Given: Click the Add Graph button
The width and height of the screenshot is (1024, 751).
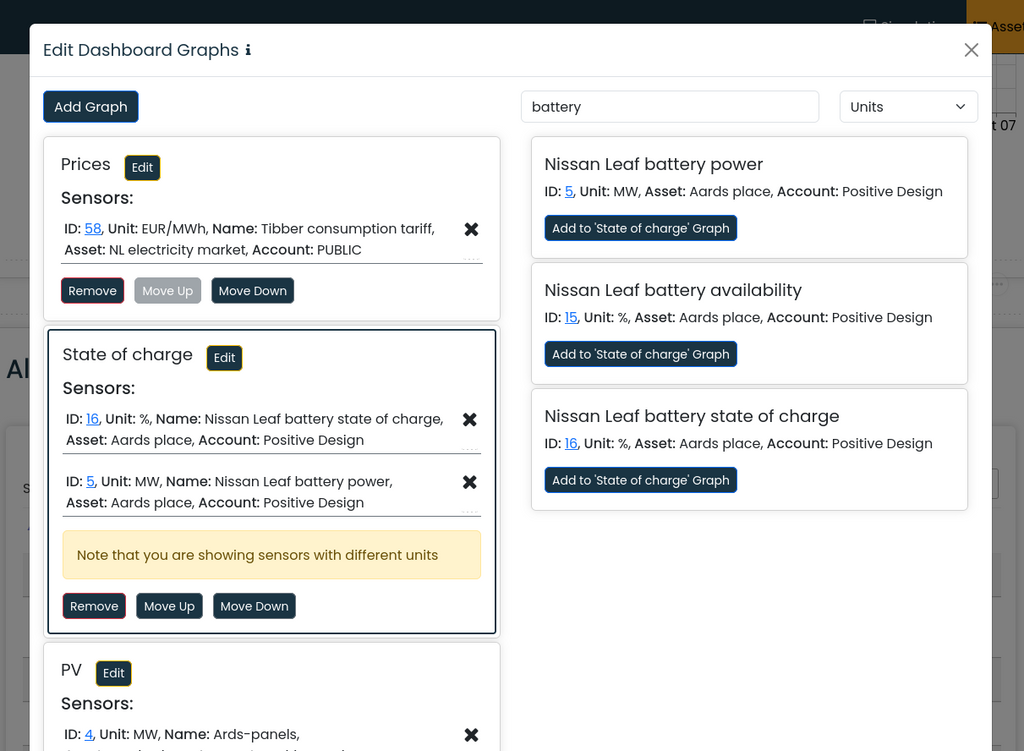Looking at the screenshot, I should tap(90, 106).
